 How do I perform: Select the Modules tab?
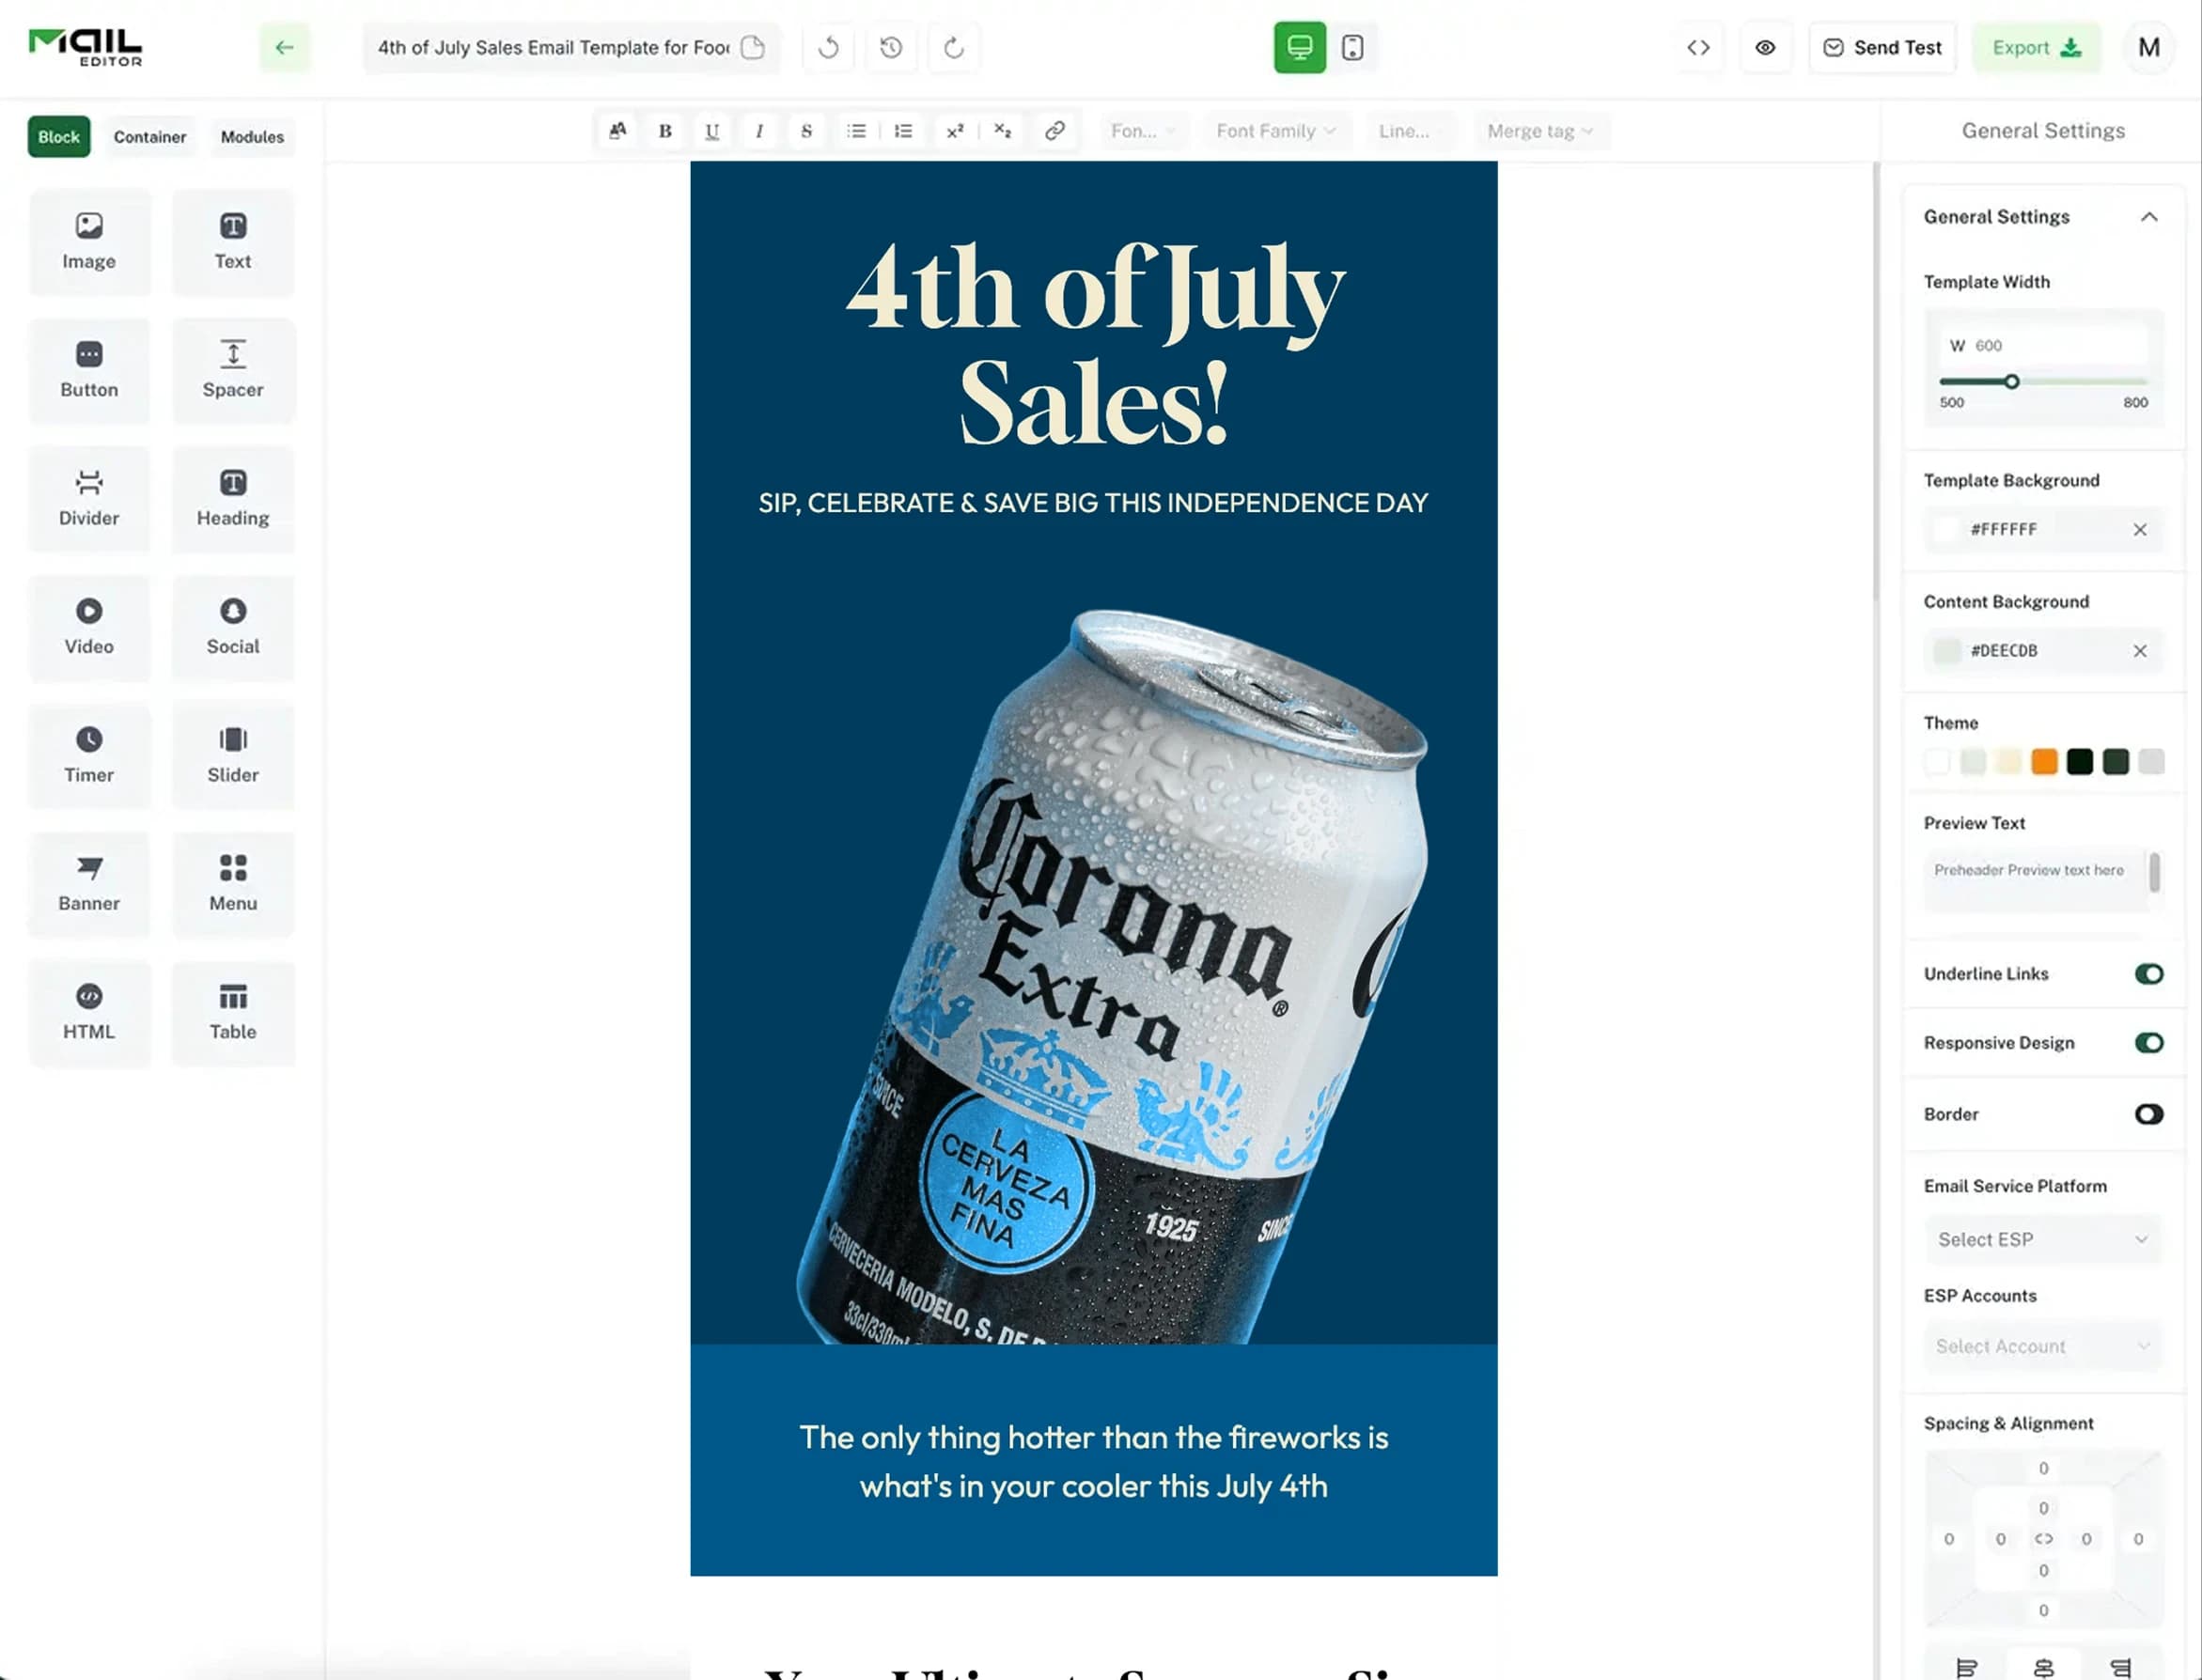(252, 137)
